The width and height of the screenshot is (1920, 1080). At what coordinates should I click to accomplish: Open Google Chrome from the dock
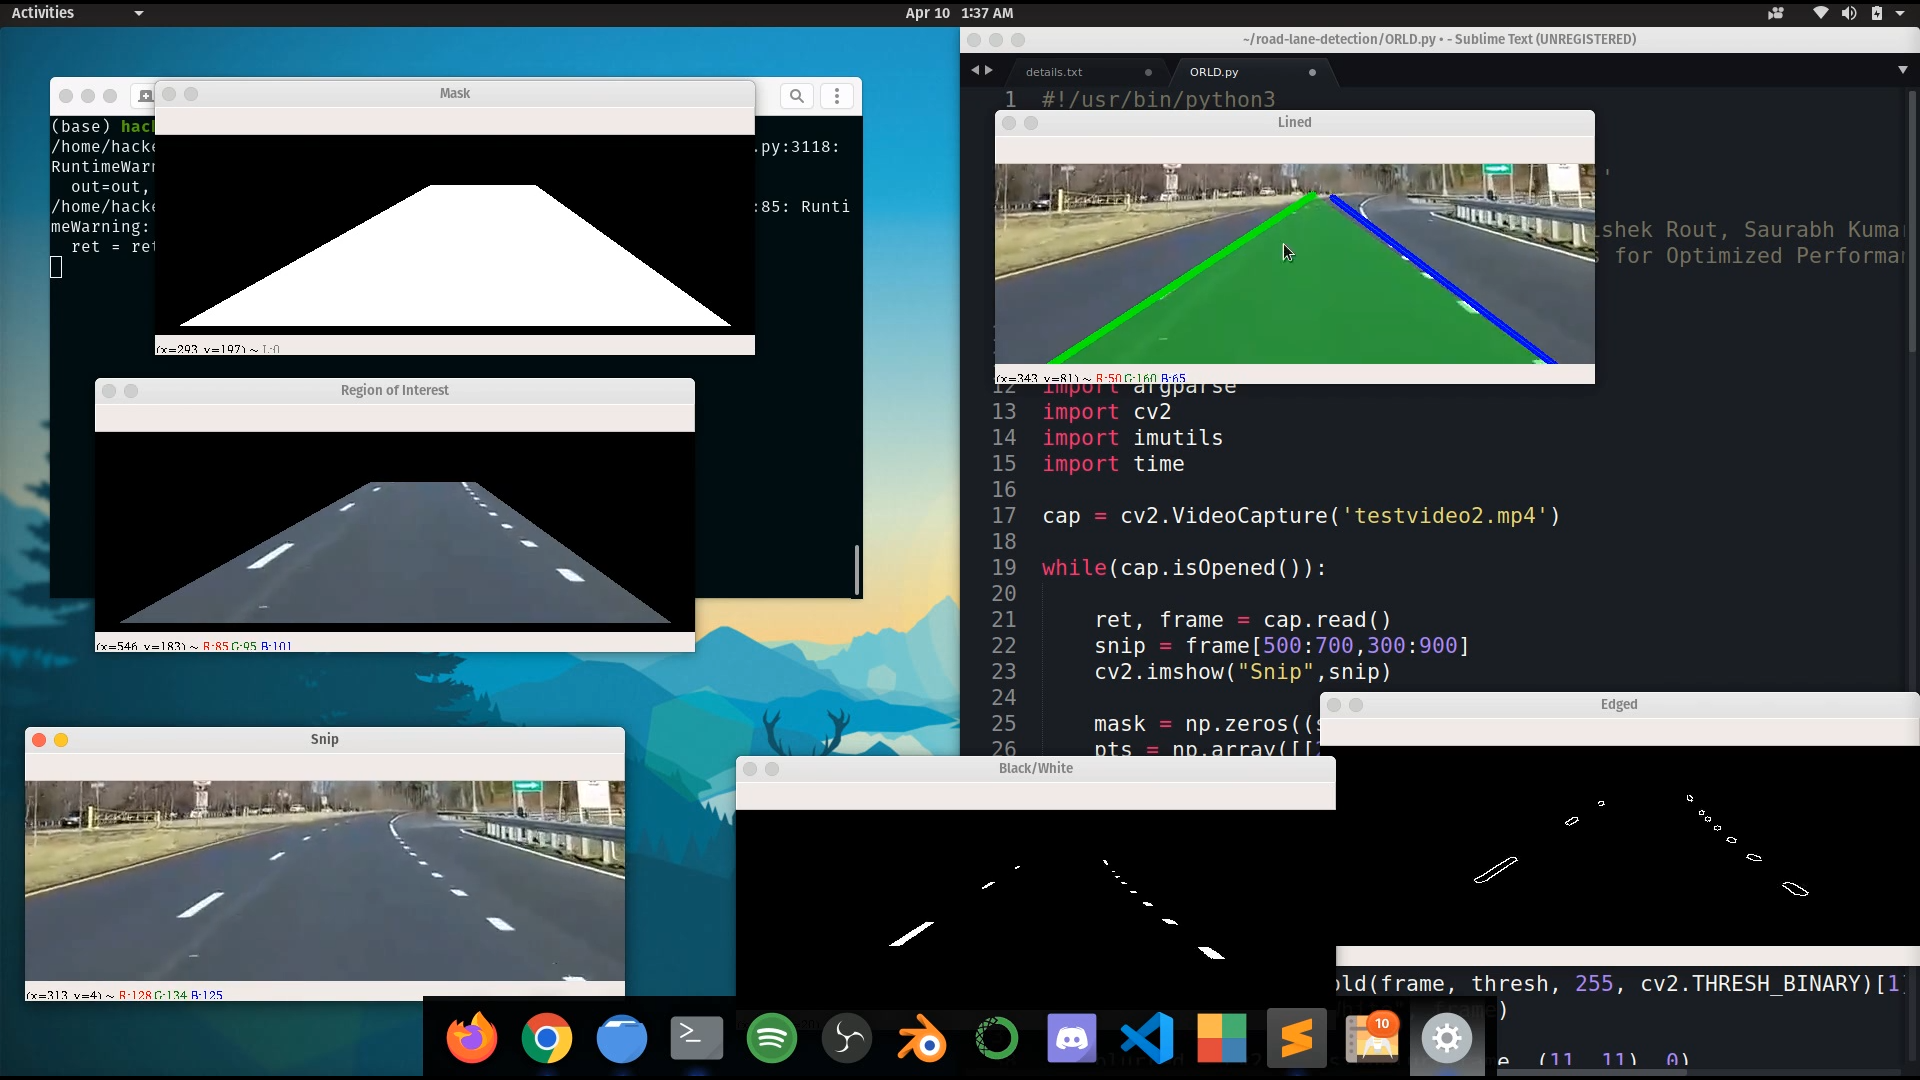click(x=546, y=1038)
